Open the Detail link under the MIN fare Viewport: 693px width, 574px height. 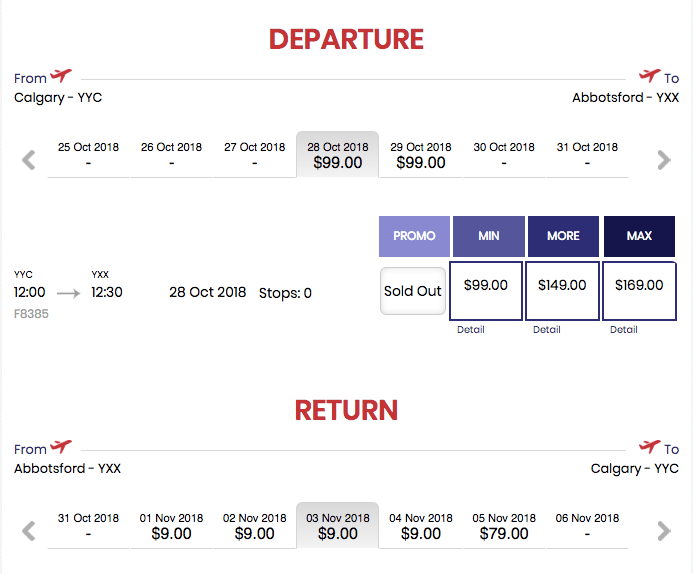coord(471,330)
